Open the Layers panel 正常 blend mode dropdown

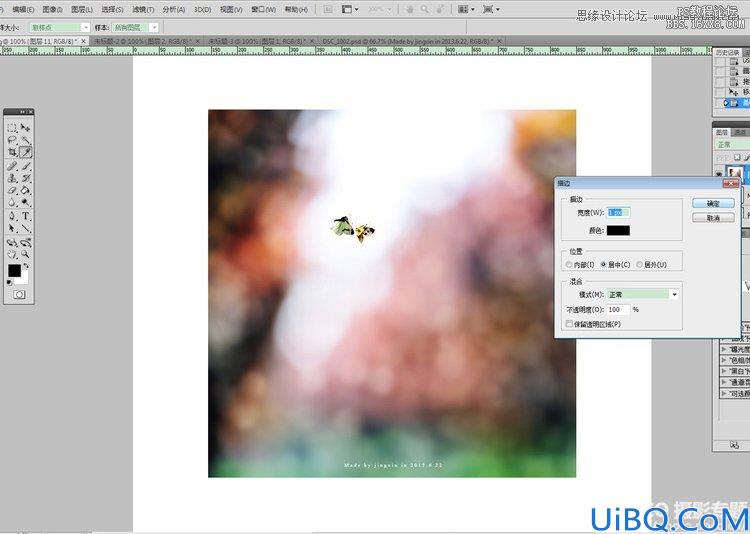click(x=732, y=144)
